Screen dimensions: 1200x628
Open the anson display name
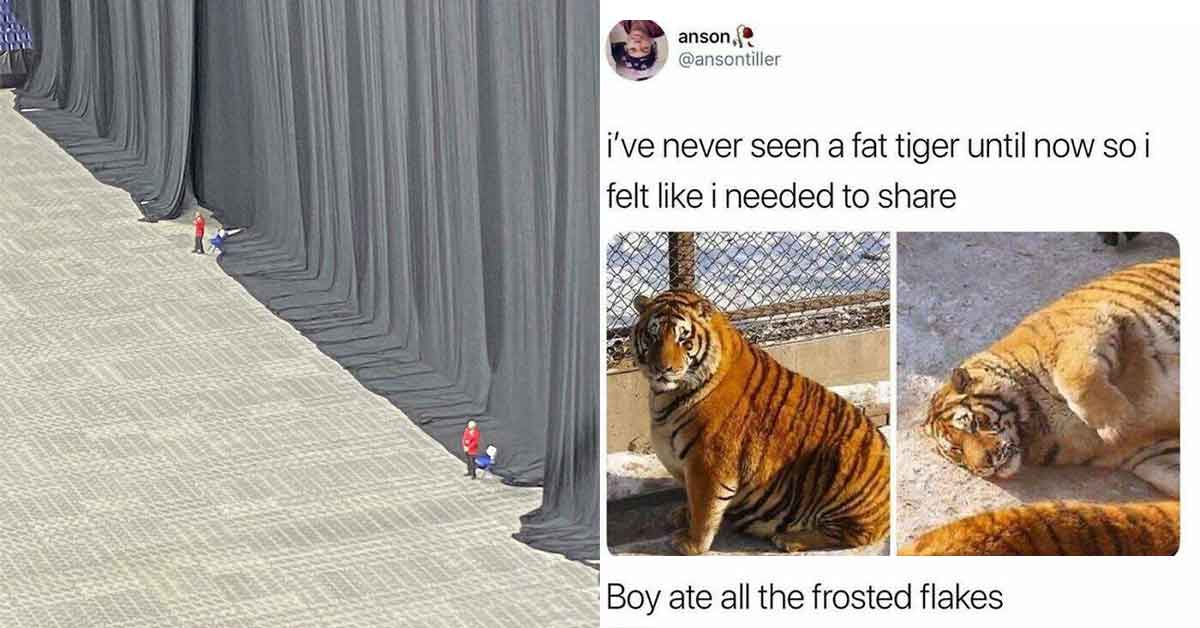tap(704, 37)
